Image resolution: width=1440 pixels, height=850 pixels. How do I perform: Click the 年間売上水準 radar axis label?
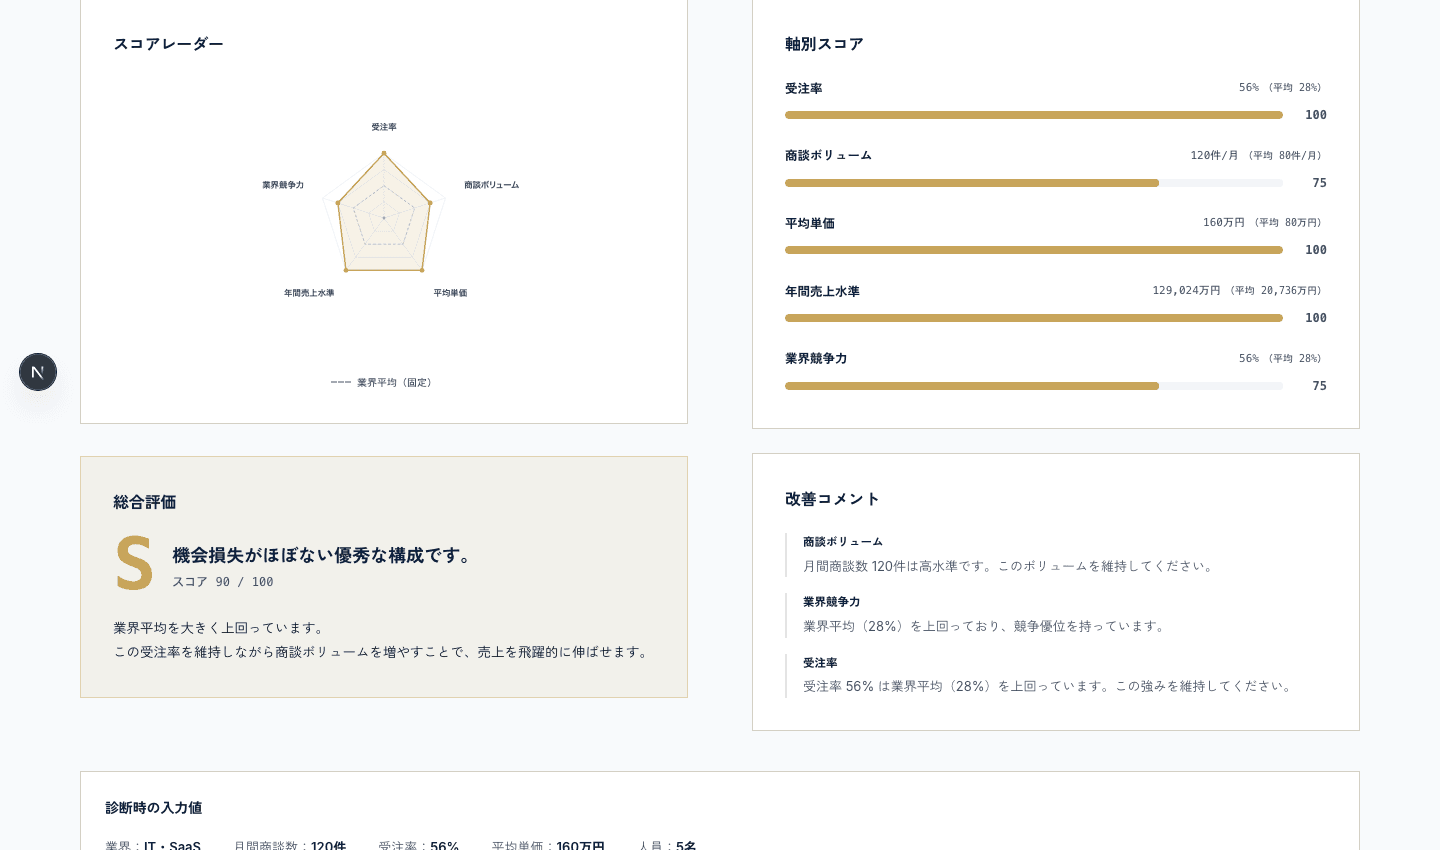[x=309, y=293]
